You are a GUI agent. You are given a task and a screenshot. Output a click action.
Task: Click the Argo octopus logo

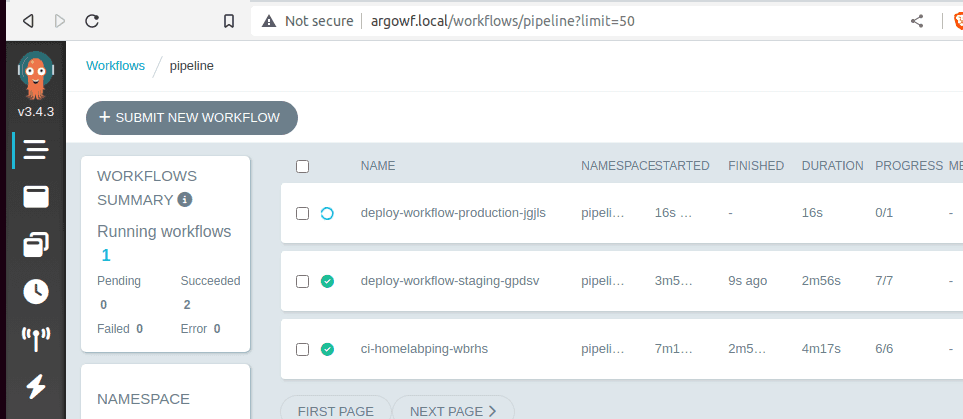tap(35, 75)
